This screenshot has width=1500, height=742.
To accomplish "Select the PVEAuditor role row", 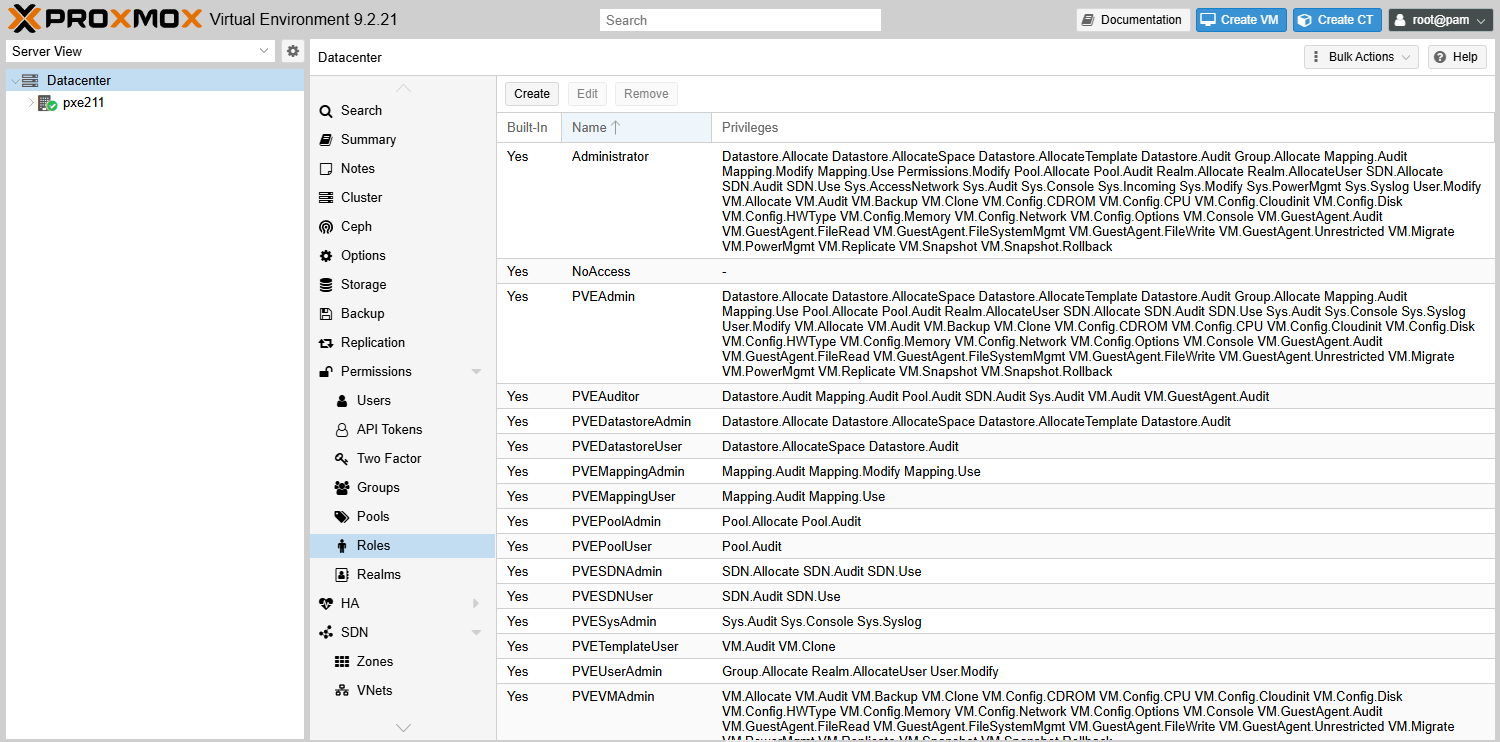I will point(996,396).
